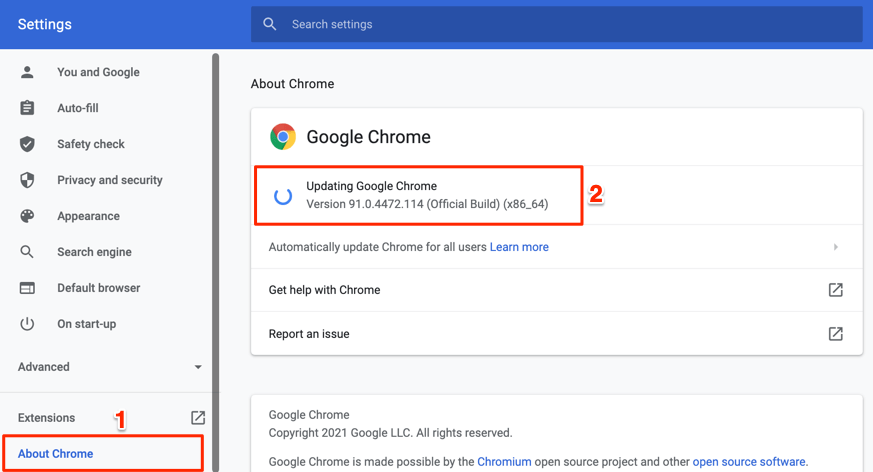Click Report an issue row
The height and width of the screenshot is (472, 873).
(x=555, y=334)
